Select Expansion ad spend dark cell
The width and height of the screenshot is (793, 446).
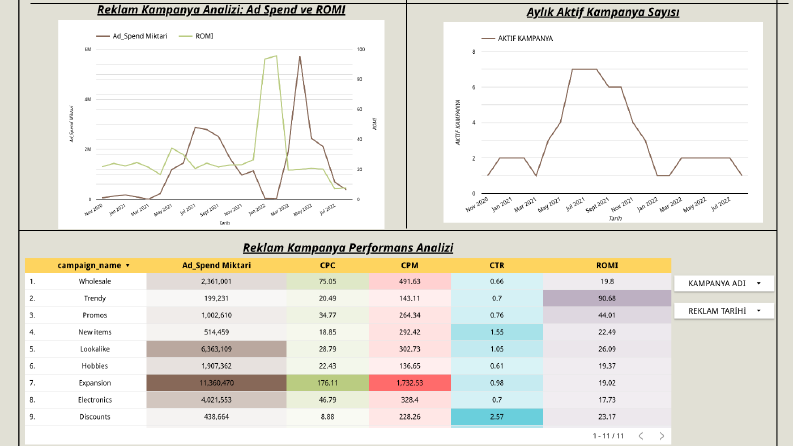(x=216, y=383)
